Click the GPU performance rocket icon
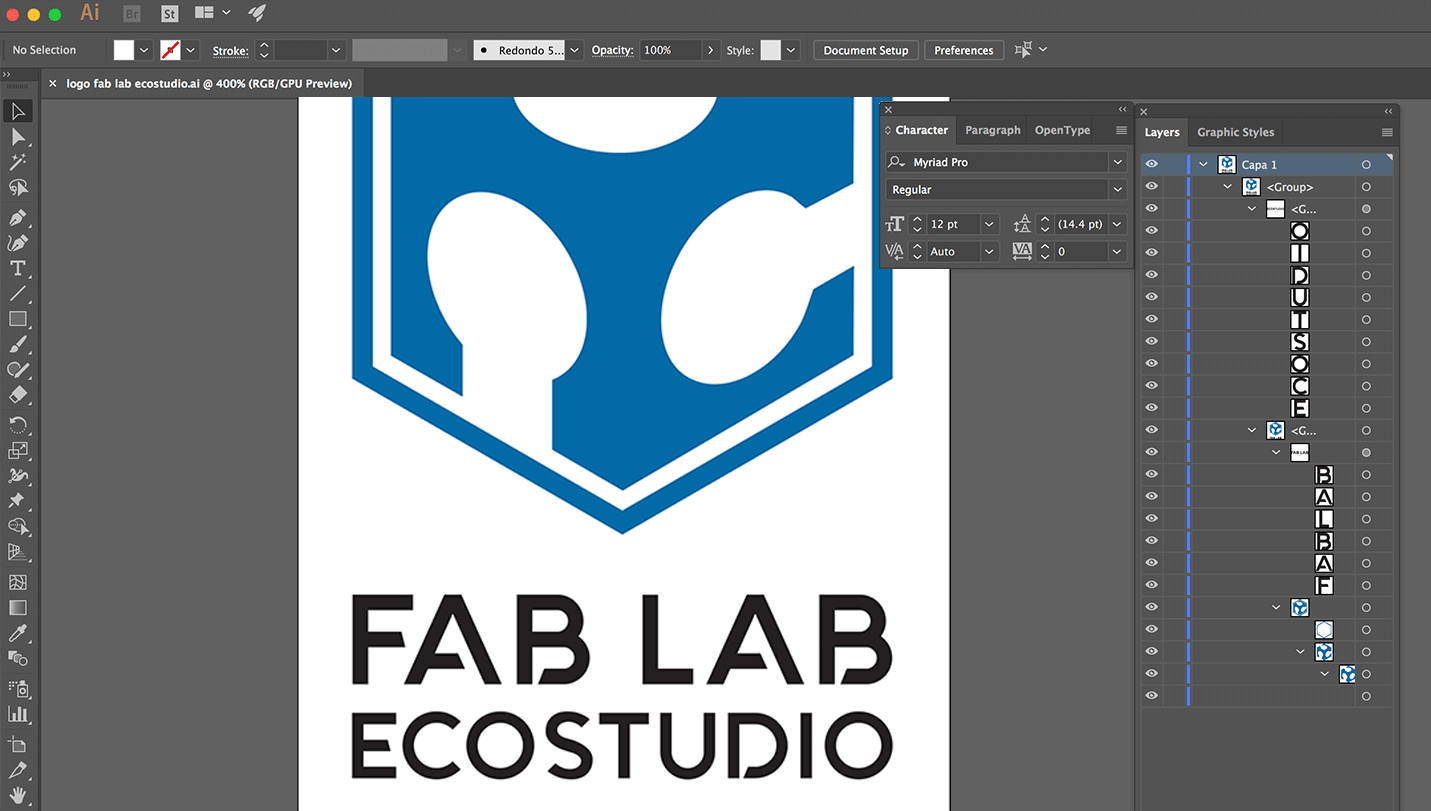This screenshot has height=811, width=1431. point(257,13)
